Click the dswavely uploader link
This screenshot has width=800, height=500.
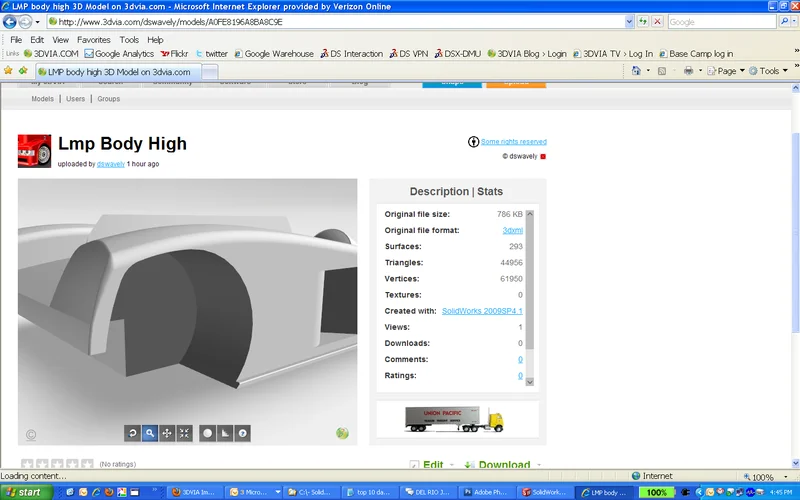(x=110, y=164)
